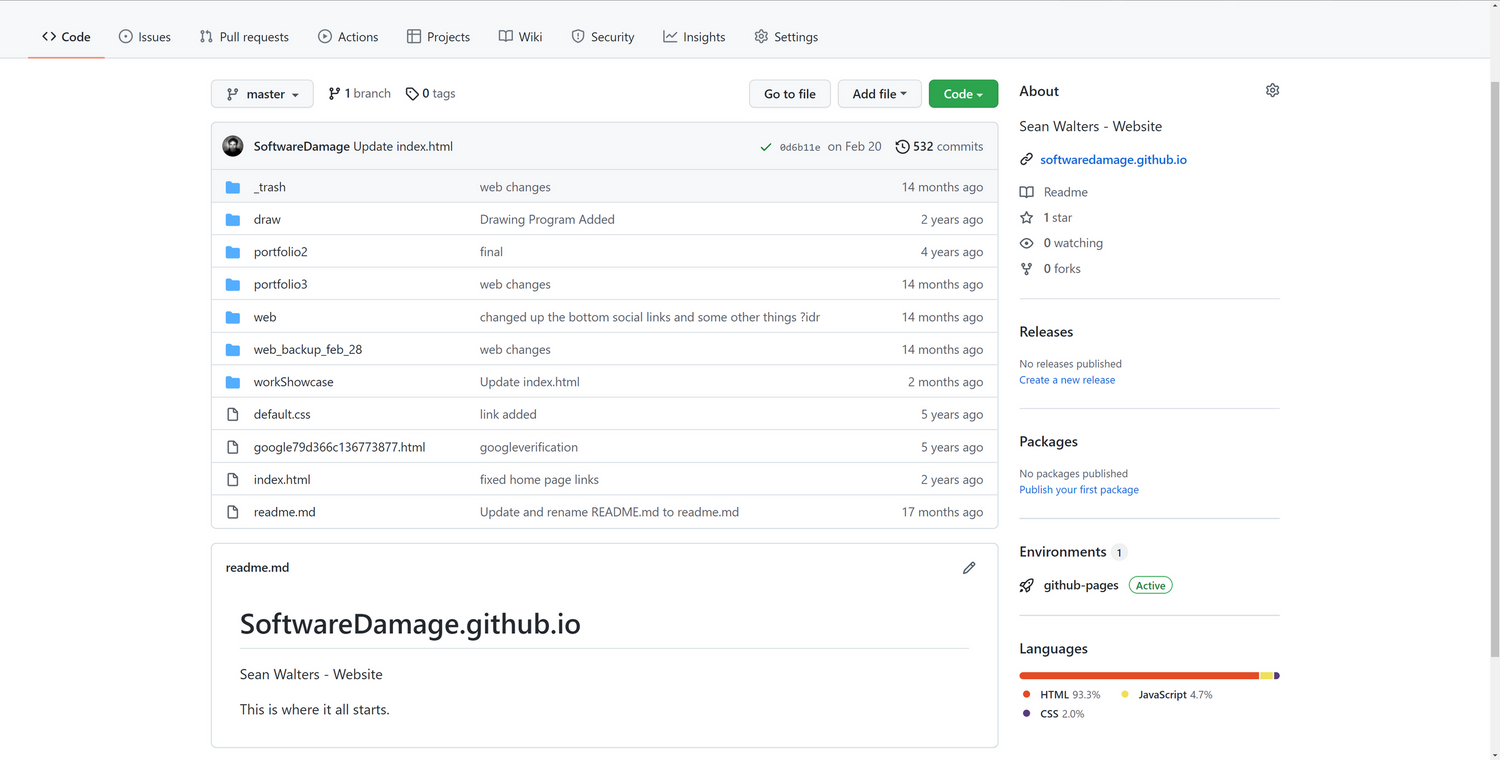Open the github-pages environment link

[x=1081, y=586]
